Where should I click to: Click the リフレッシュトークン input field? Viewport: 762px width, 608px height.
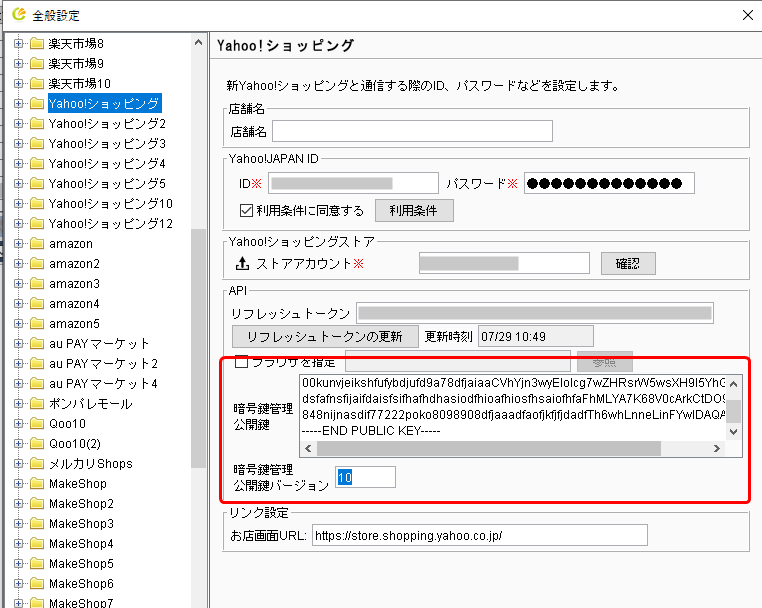coord(535,313)
